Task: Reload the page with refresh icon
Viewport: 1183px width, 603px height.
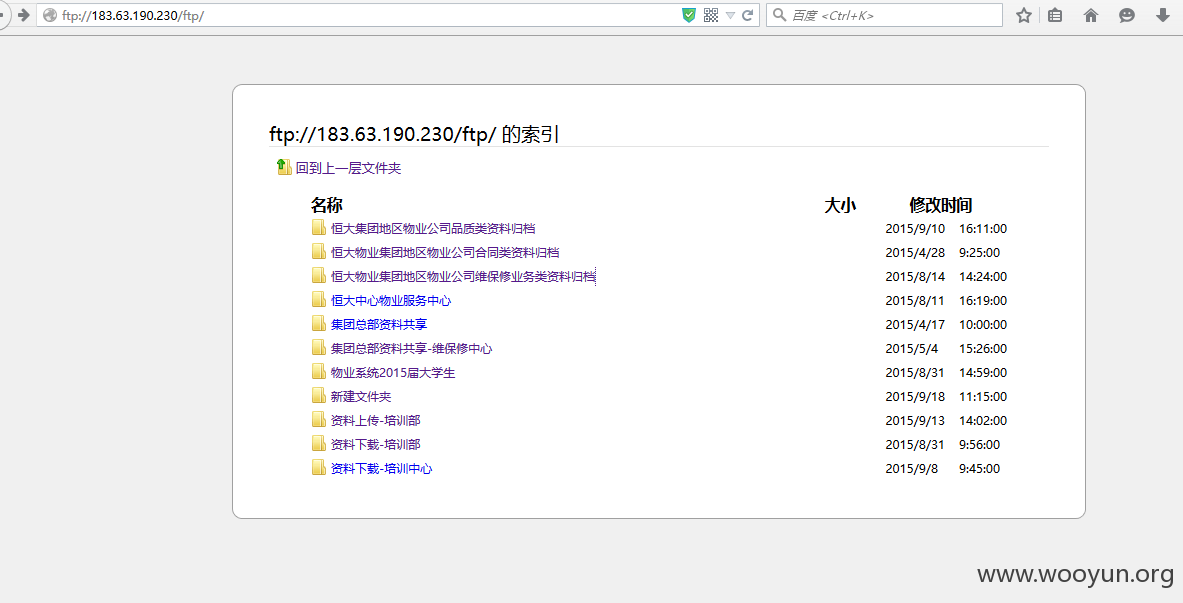Action: pos(747,15)
